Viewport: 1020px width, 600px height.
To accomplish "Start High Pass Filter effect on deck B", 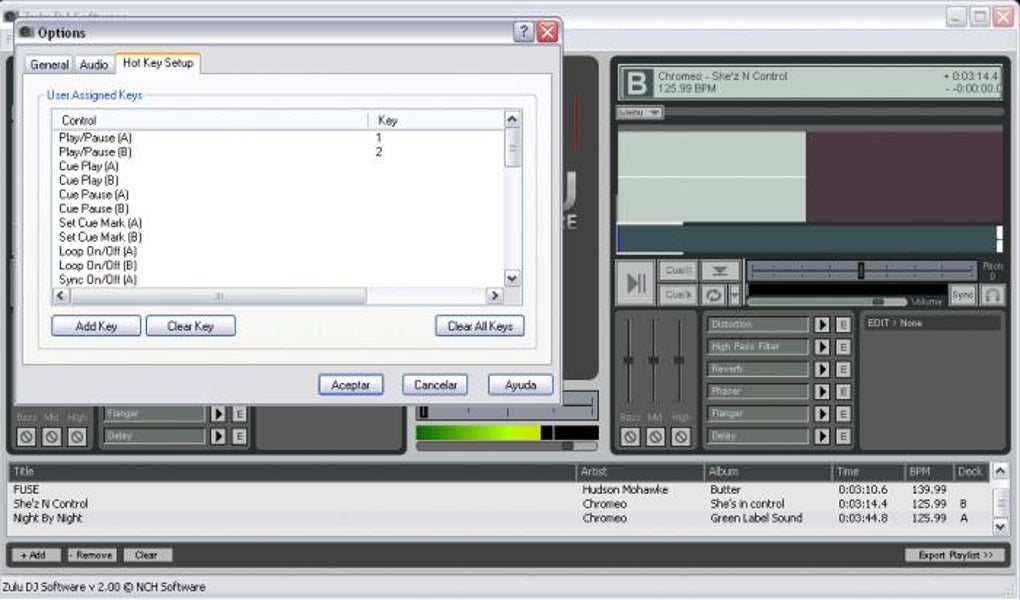I will coord(822,347).
